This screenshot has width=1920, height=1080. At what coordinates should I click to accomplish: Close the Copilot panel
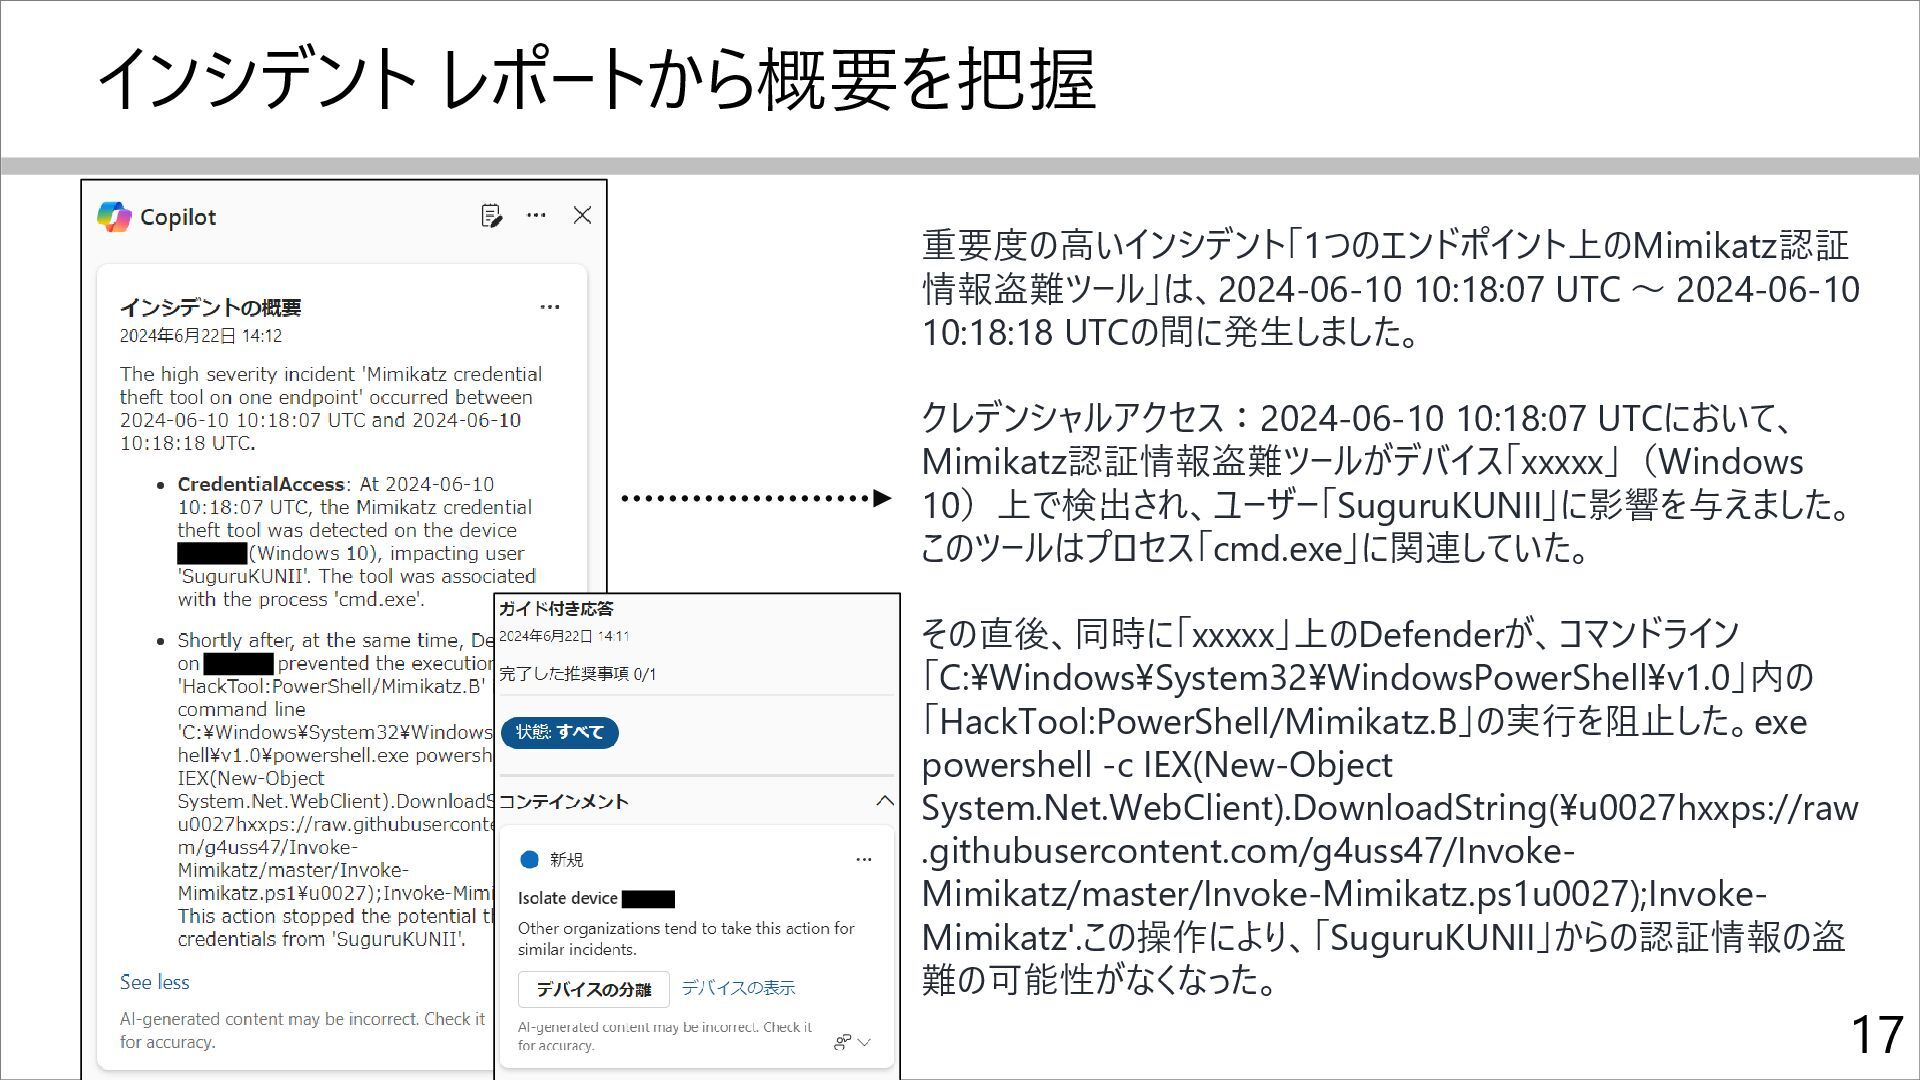tap(582, 215)
